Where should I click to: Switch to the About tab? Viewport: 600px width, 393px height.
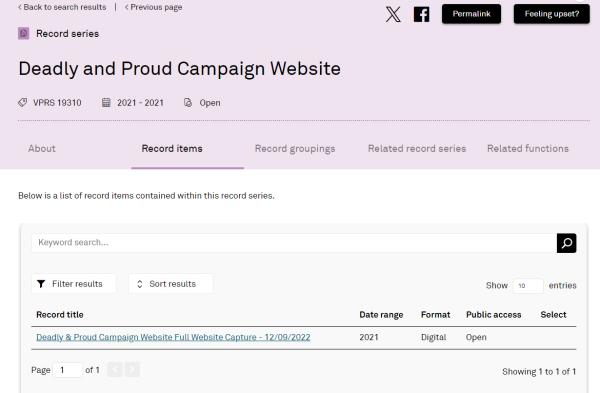tap(42, 148)
